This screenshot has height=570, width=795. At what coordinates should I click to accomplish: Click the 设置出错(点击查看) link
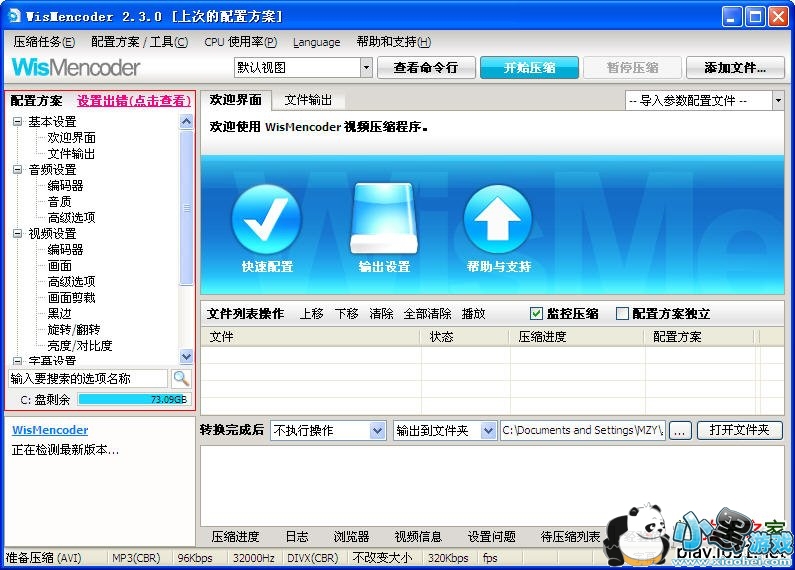point(134,100)
